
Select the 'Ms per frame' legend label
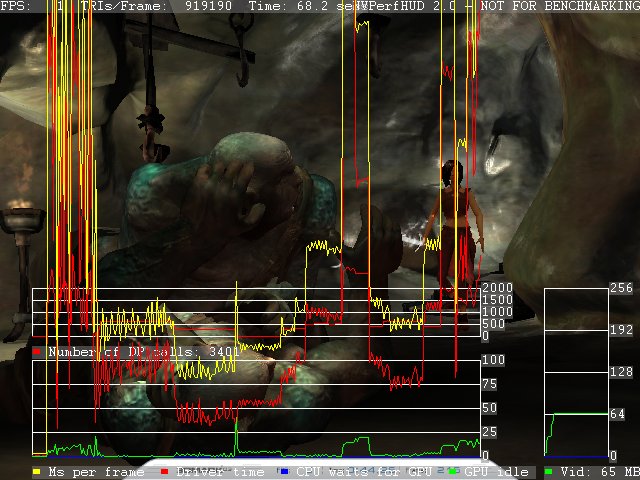[x=96, y=472]
